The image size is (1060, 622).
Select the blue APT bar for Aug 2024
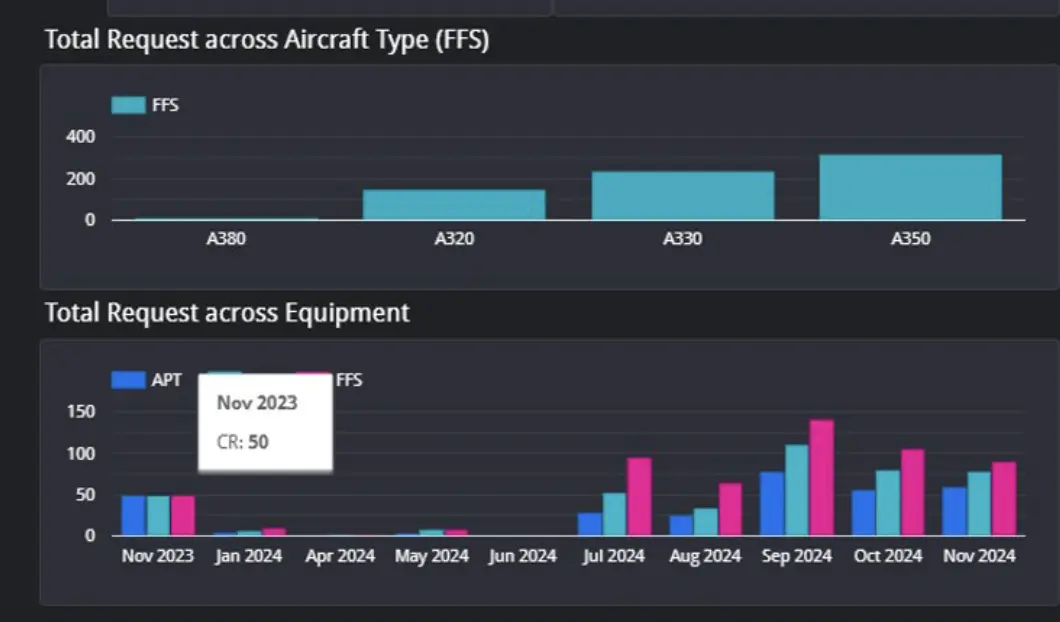(681, 525)
